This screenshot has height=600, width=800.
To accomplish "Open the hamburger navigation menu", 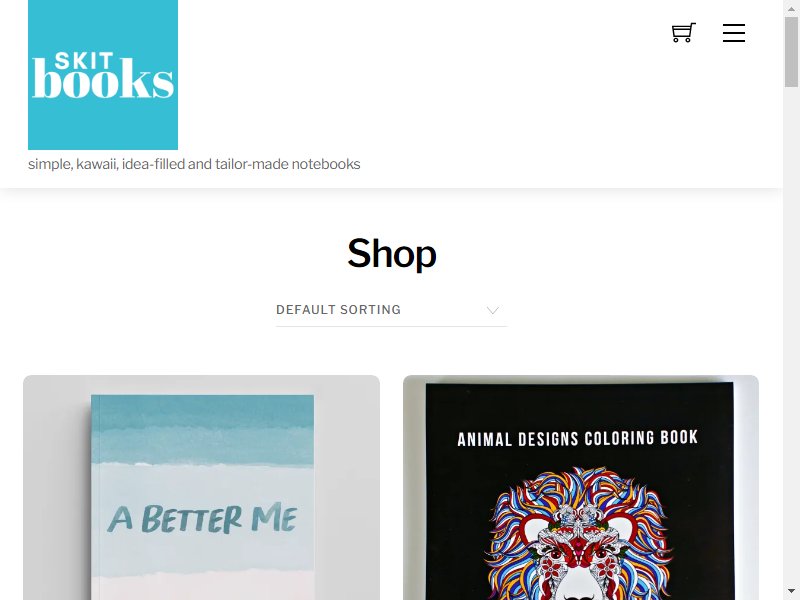I will tap(734, 33).
